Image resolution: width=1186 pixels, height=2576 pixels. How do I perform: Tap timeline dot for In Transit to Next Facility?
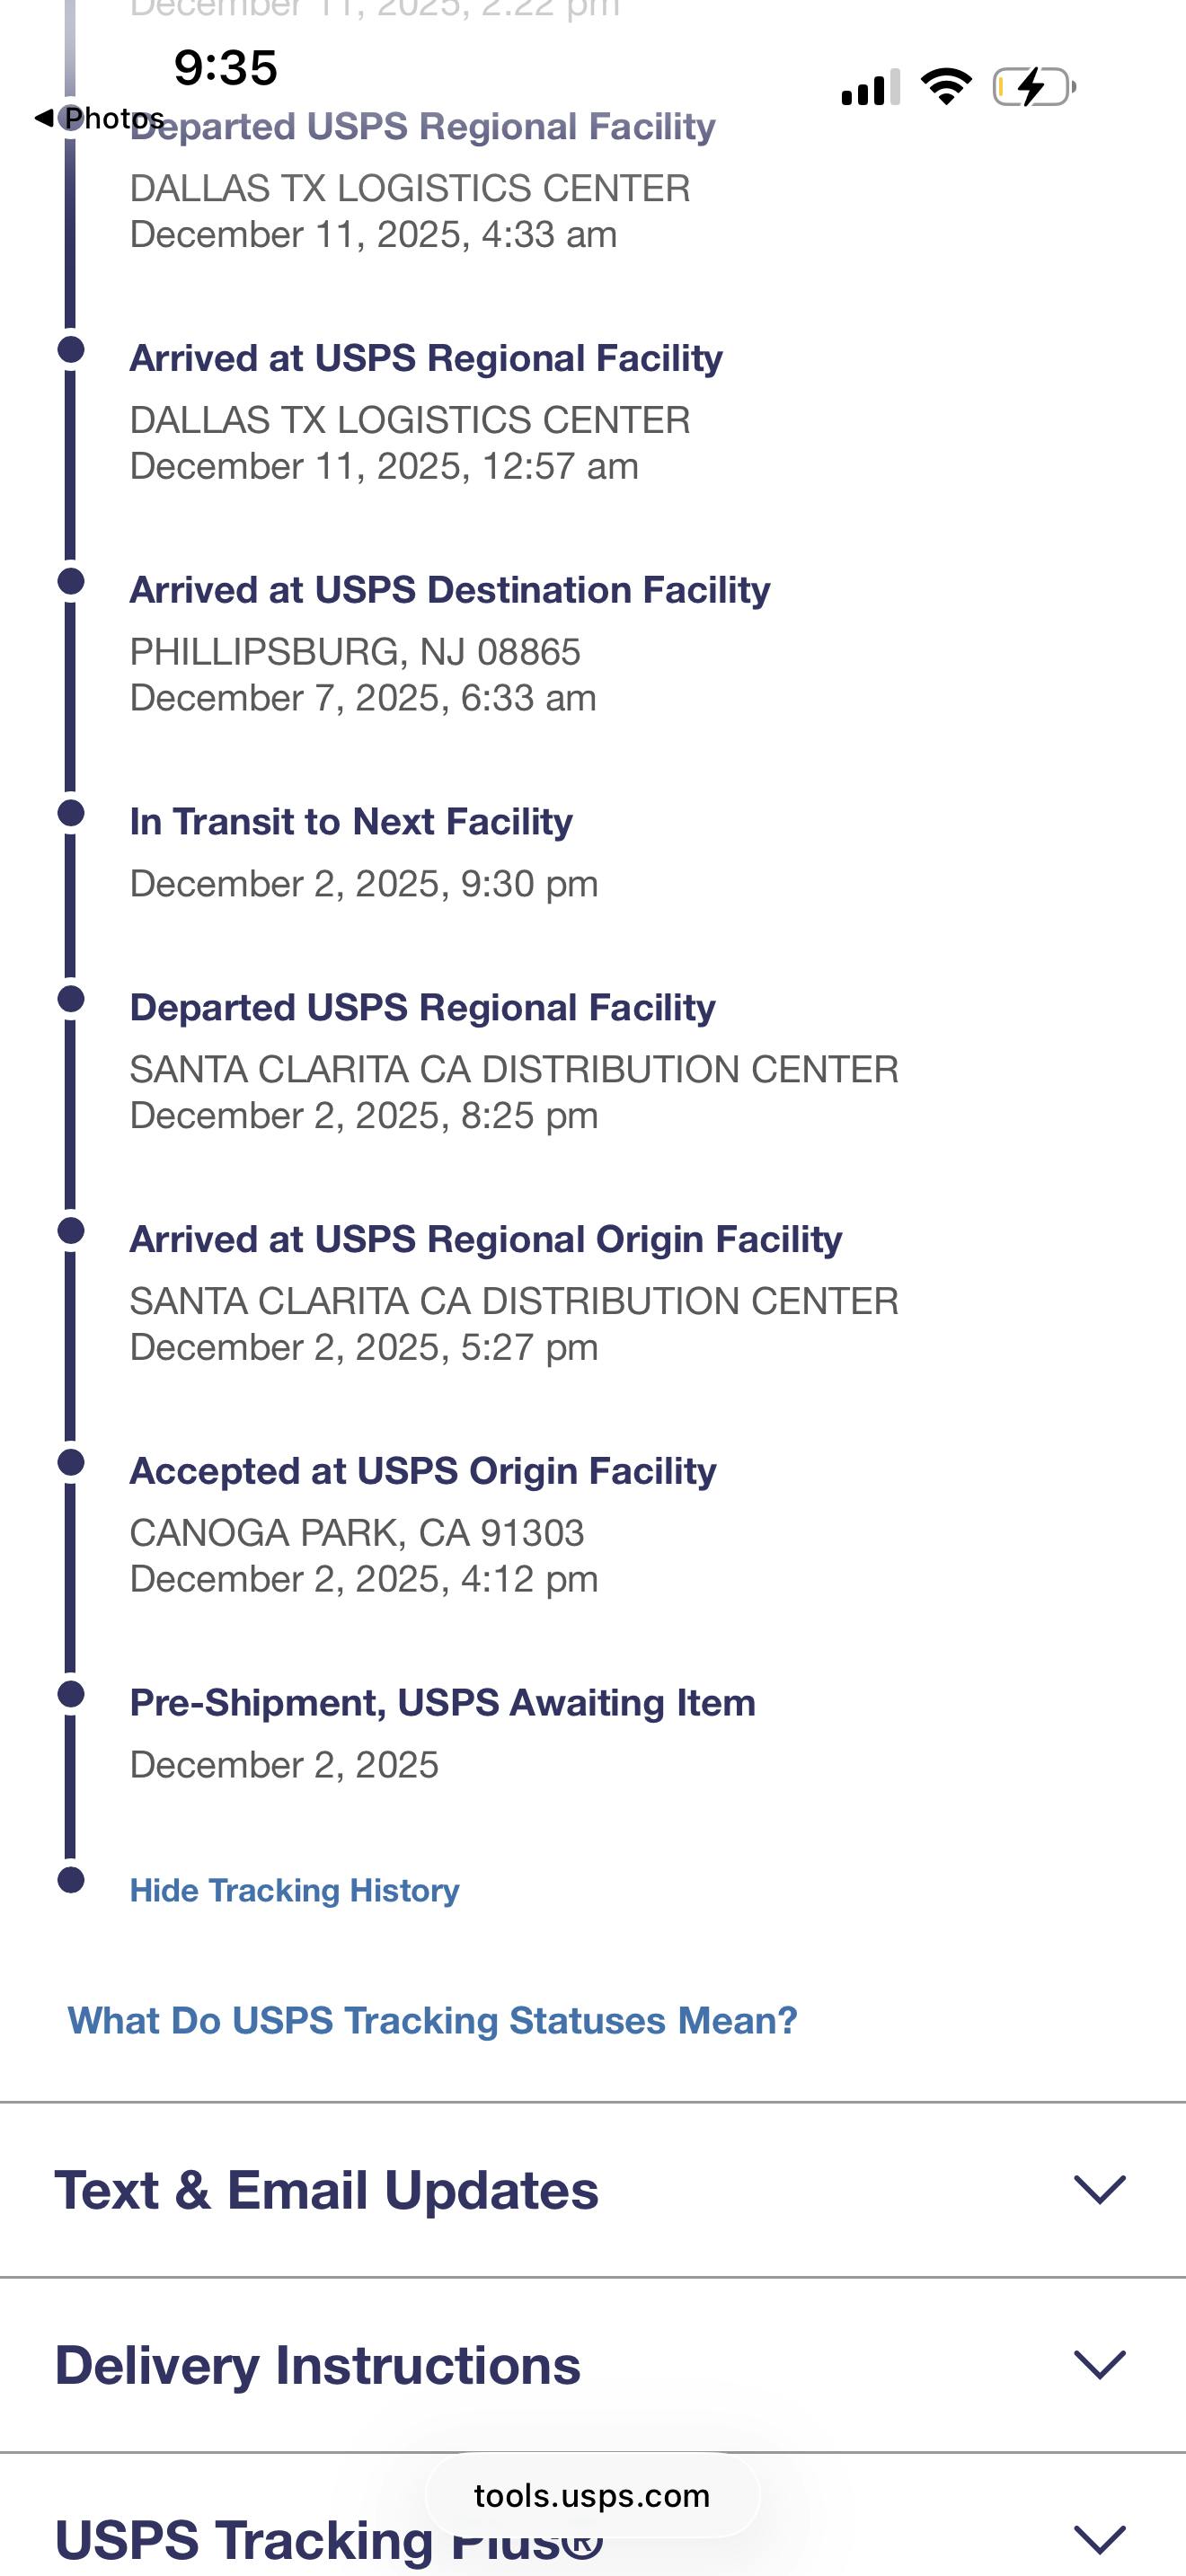71,813
